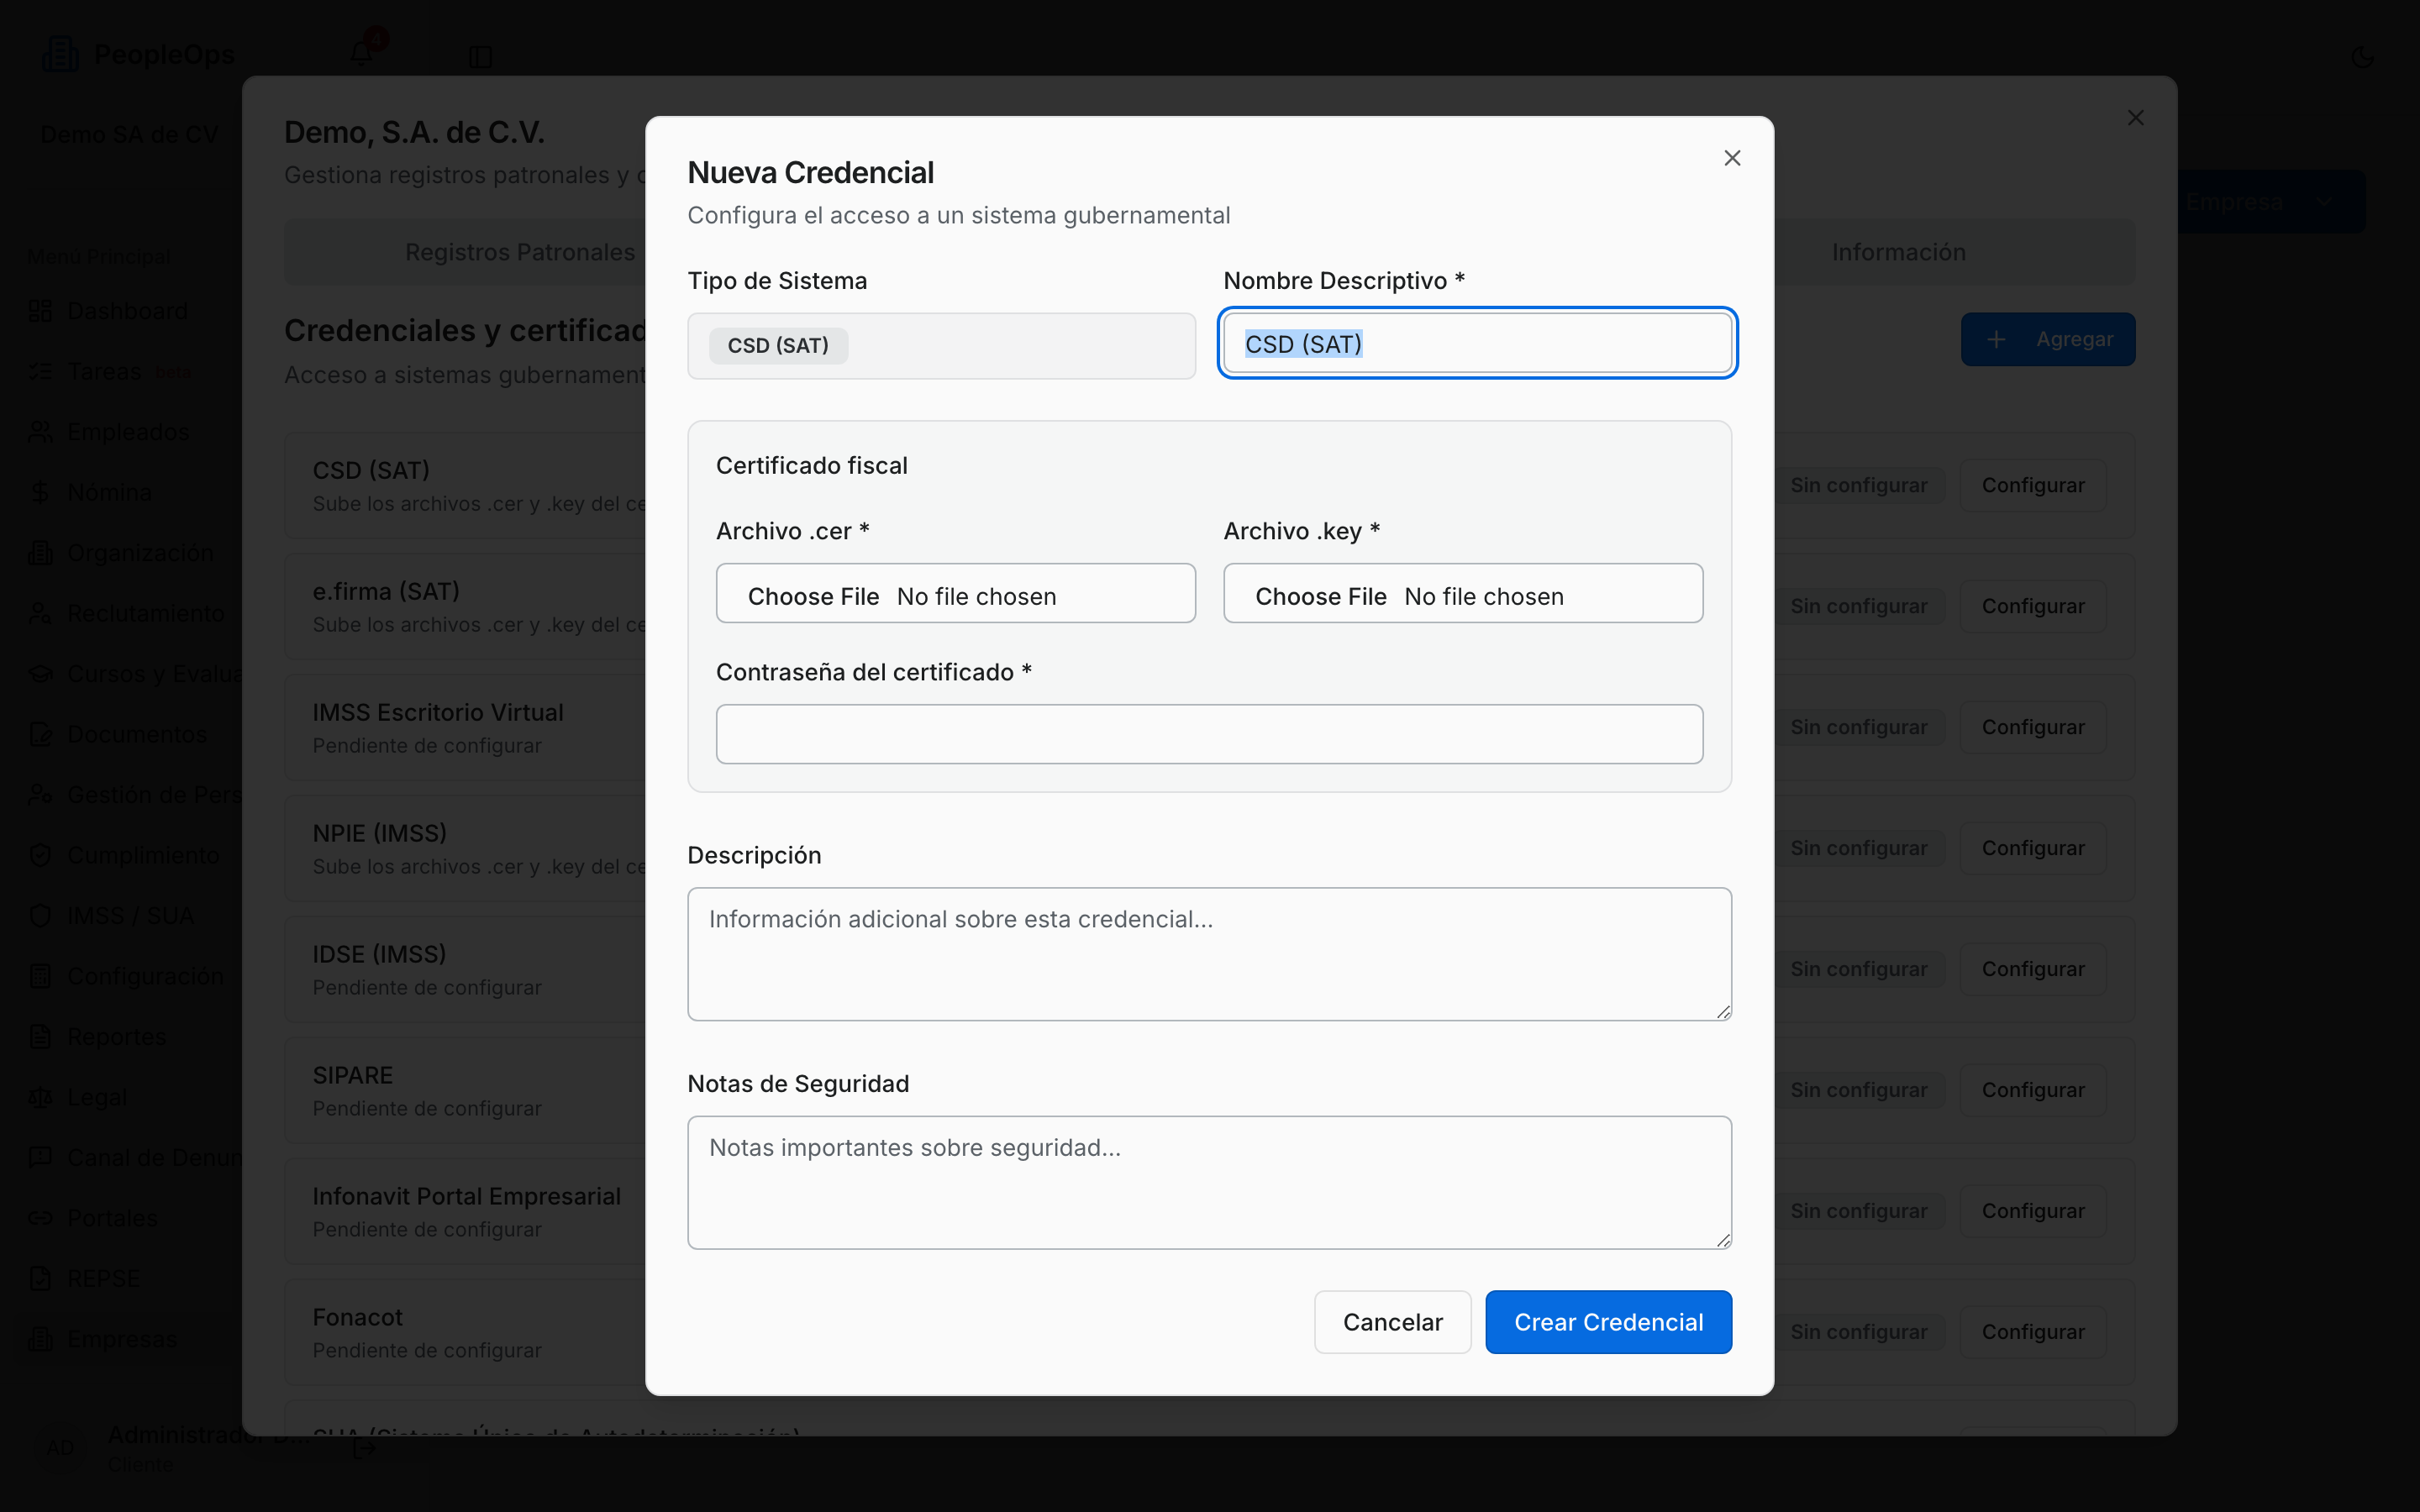This screenshot has width=2420, height=1512.
Task: Select Demo SA de CV company name
Action: point(129,134)
